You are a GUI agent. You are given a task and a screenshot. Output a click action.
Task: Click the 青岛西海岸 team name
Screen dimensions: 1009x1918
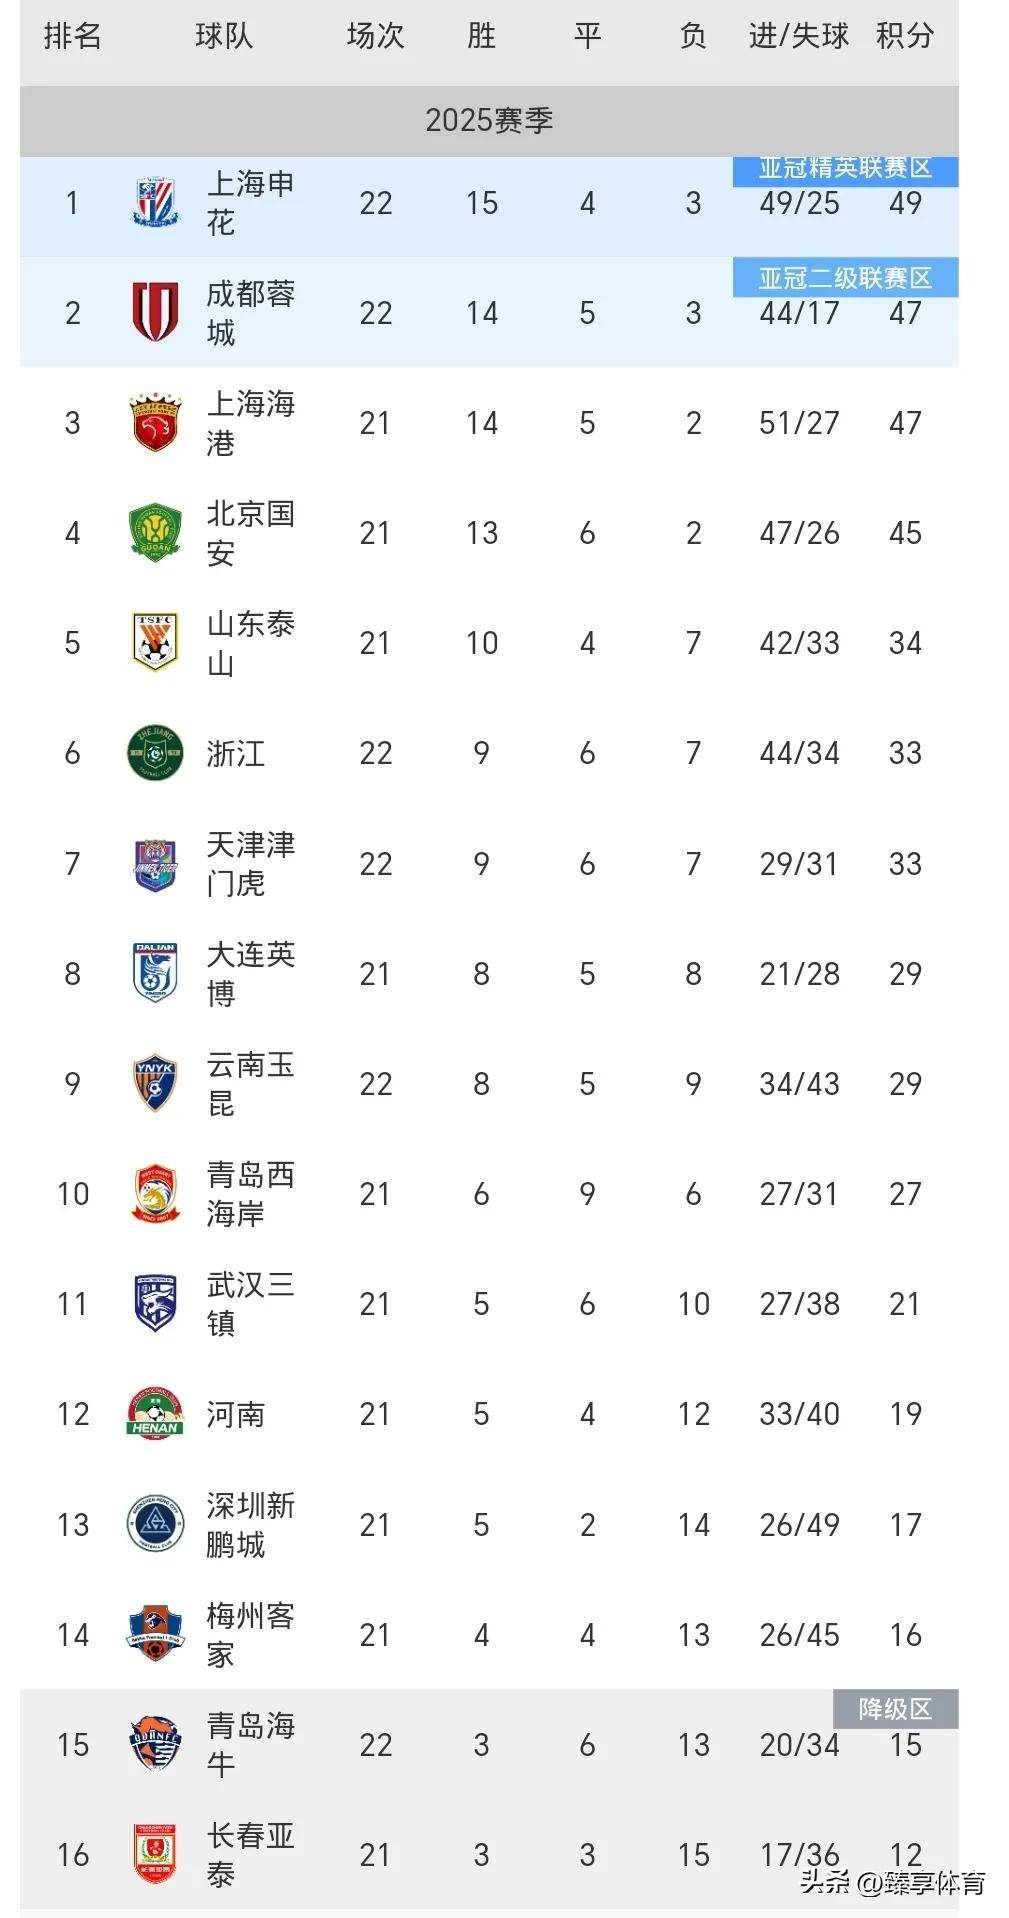tap(250, 1193)
